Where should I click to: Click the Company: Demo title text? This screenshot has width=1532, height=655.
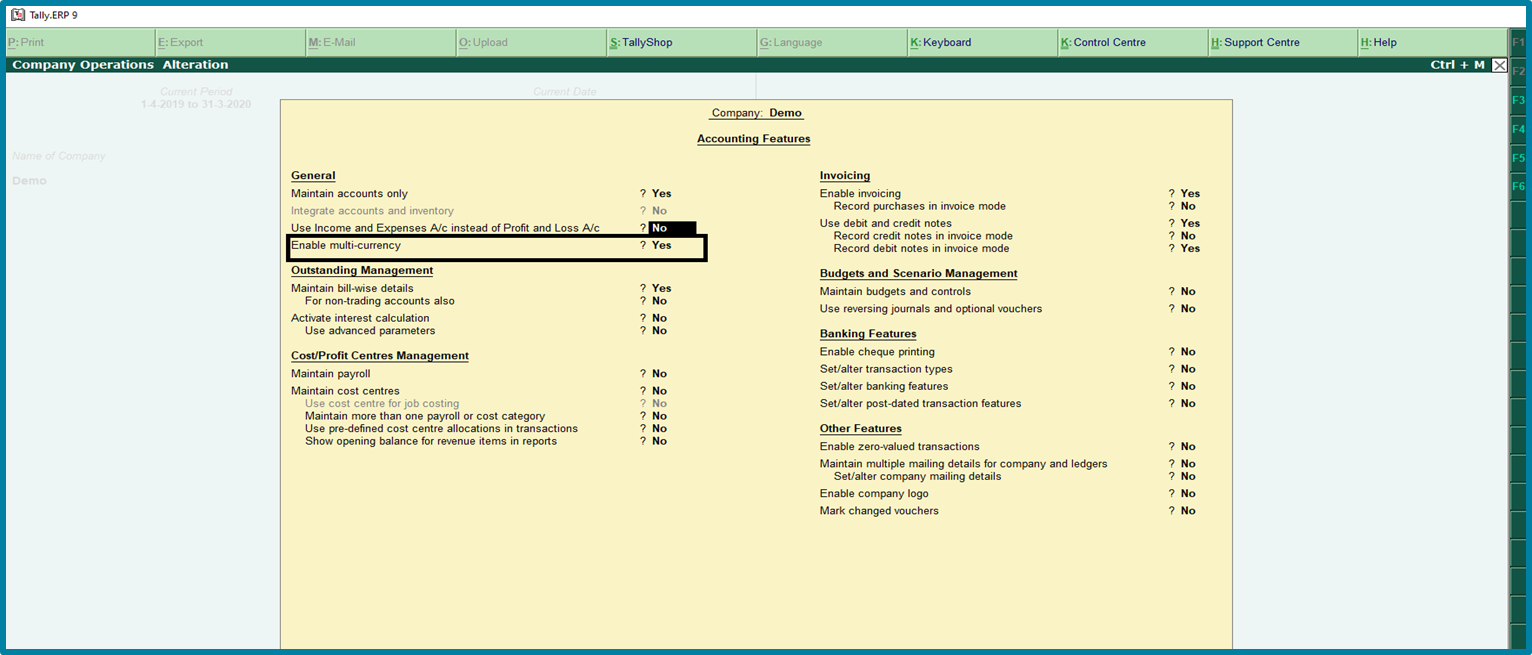tap(757, 113)
